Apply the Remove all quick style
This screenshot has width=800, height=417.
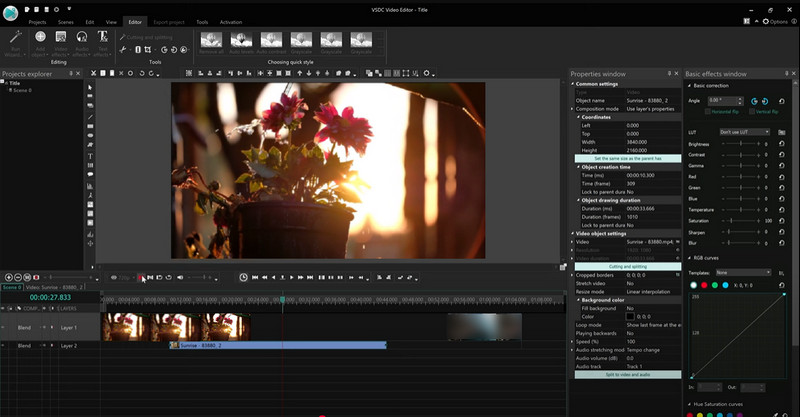point(211,43)
